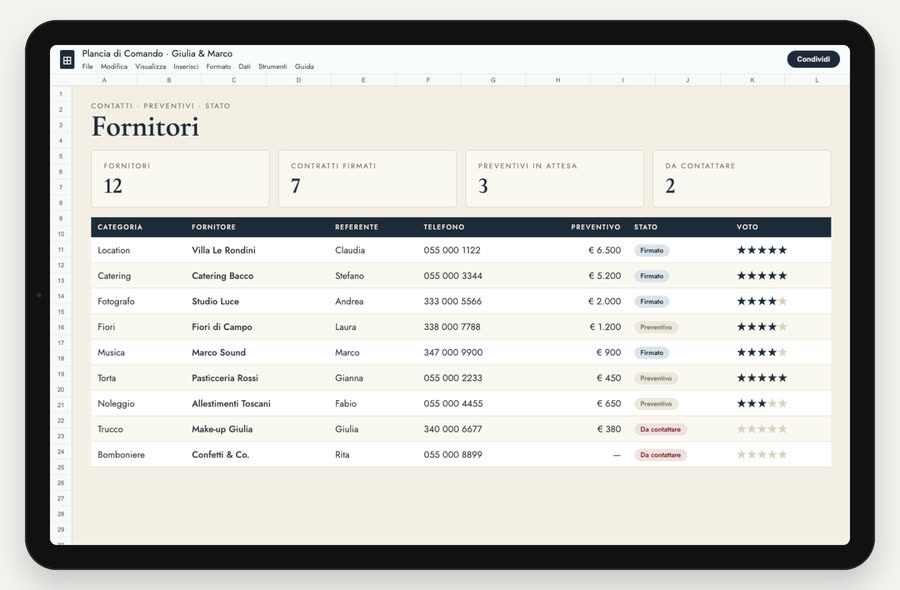Image resolution: width=900 pixels, height=590 pixels.
Task: Click the Preventivo badge for Pasticceria Rossi
Action: [x=656, y=378]
